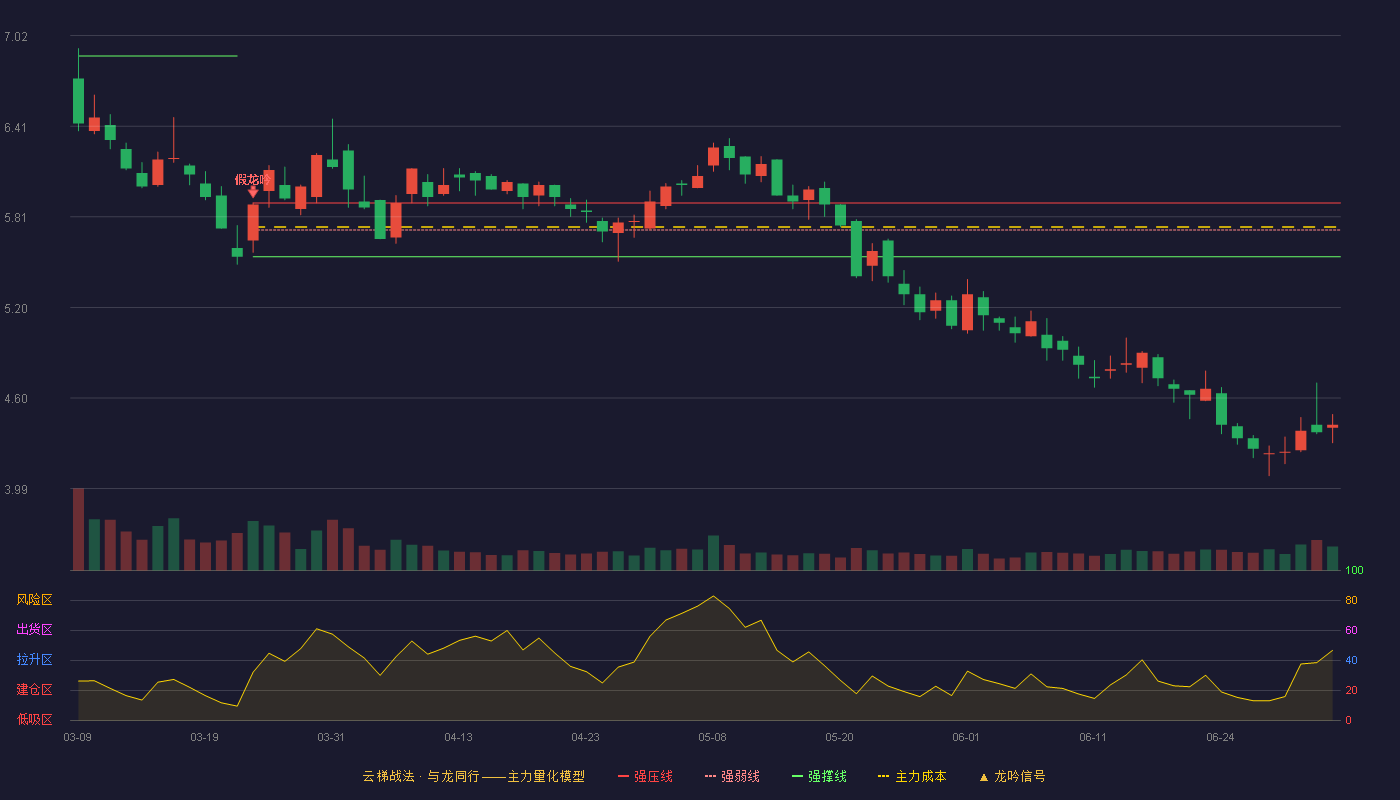Screen dimensions: 1400x800
Task: Click the indicator scale value 20
Action: pyautogui.click(x=1351, y=691)
